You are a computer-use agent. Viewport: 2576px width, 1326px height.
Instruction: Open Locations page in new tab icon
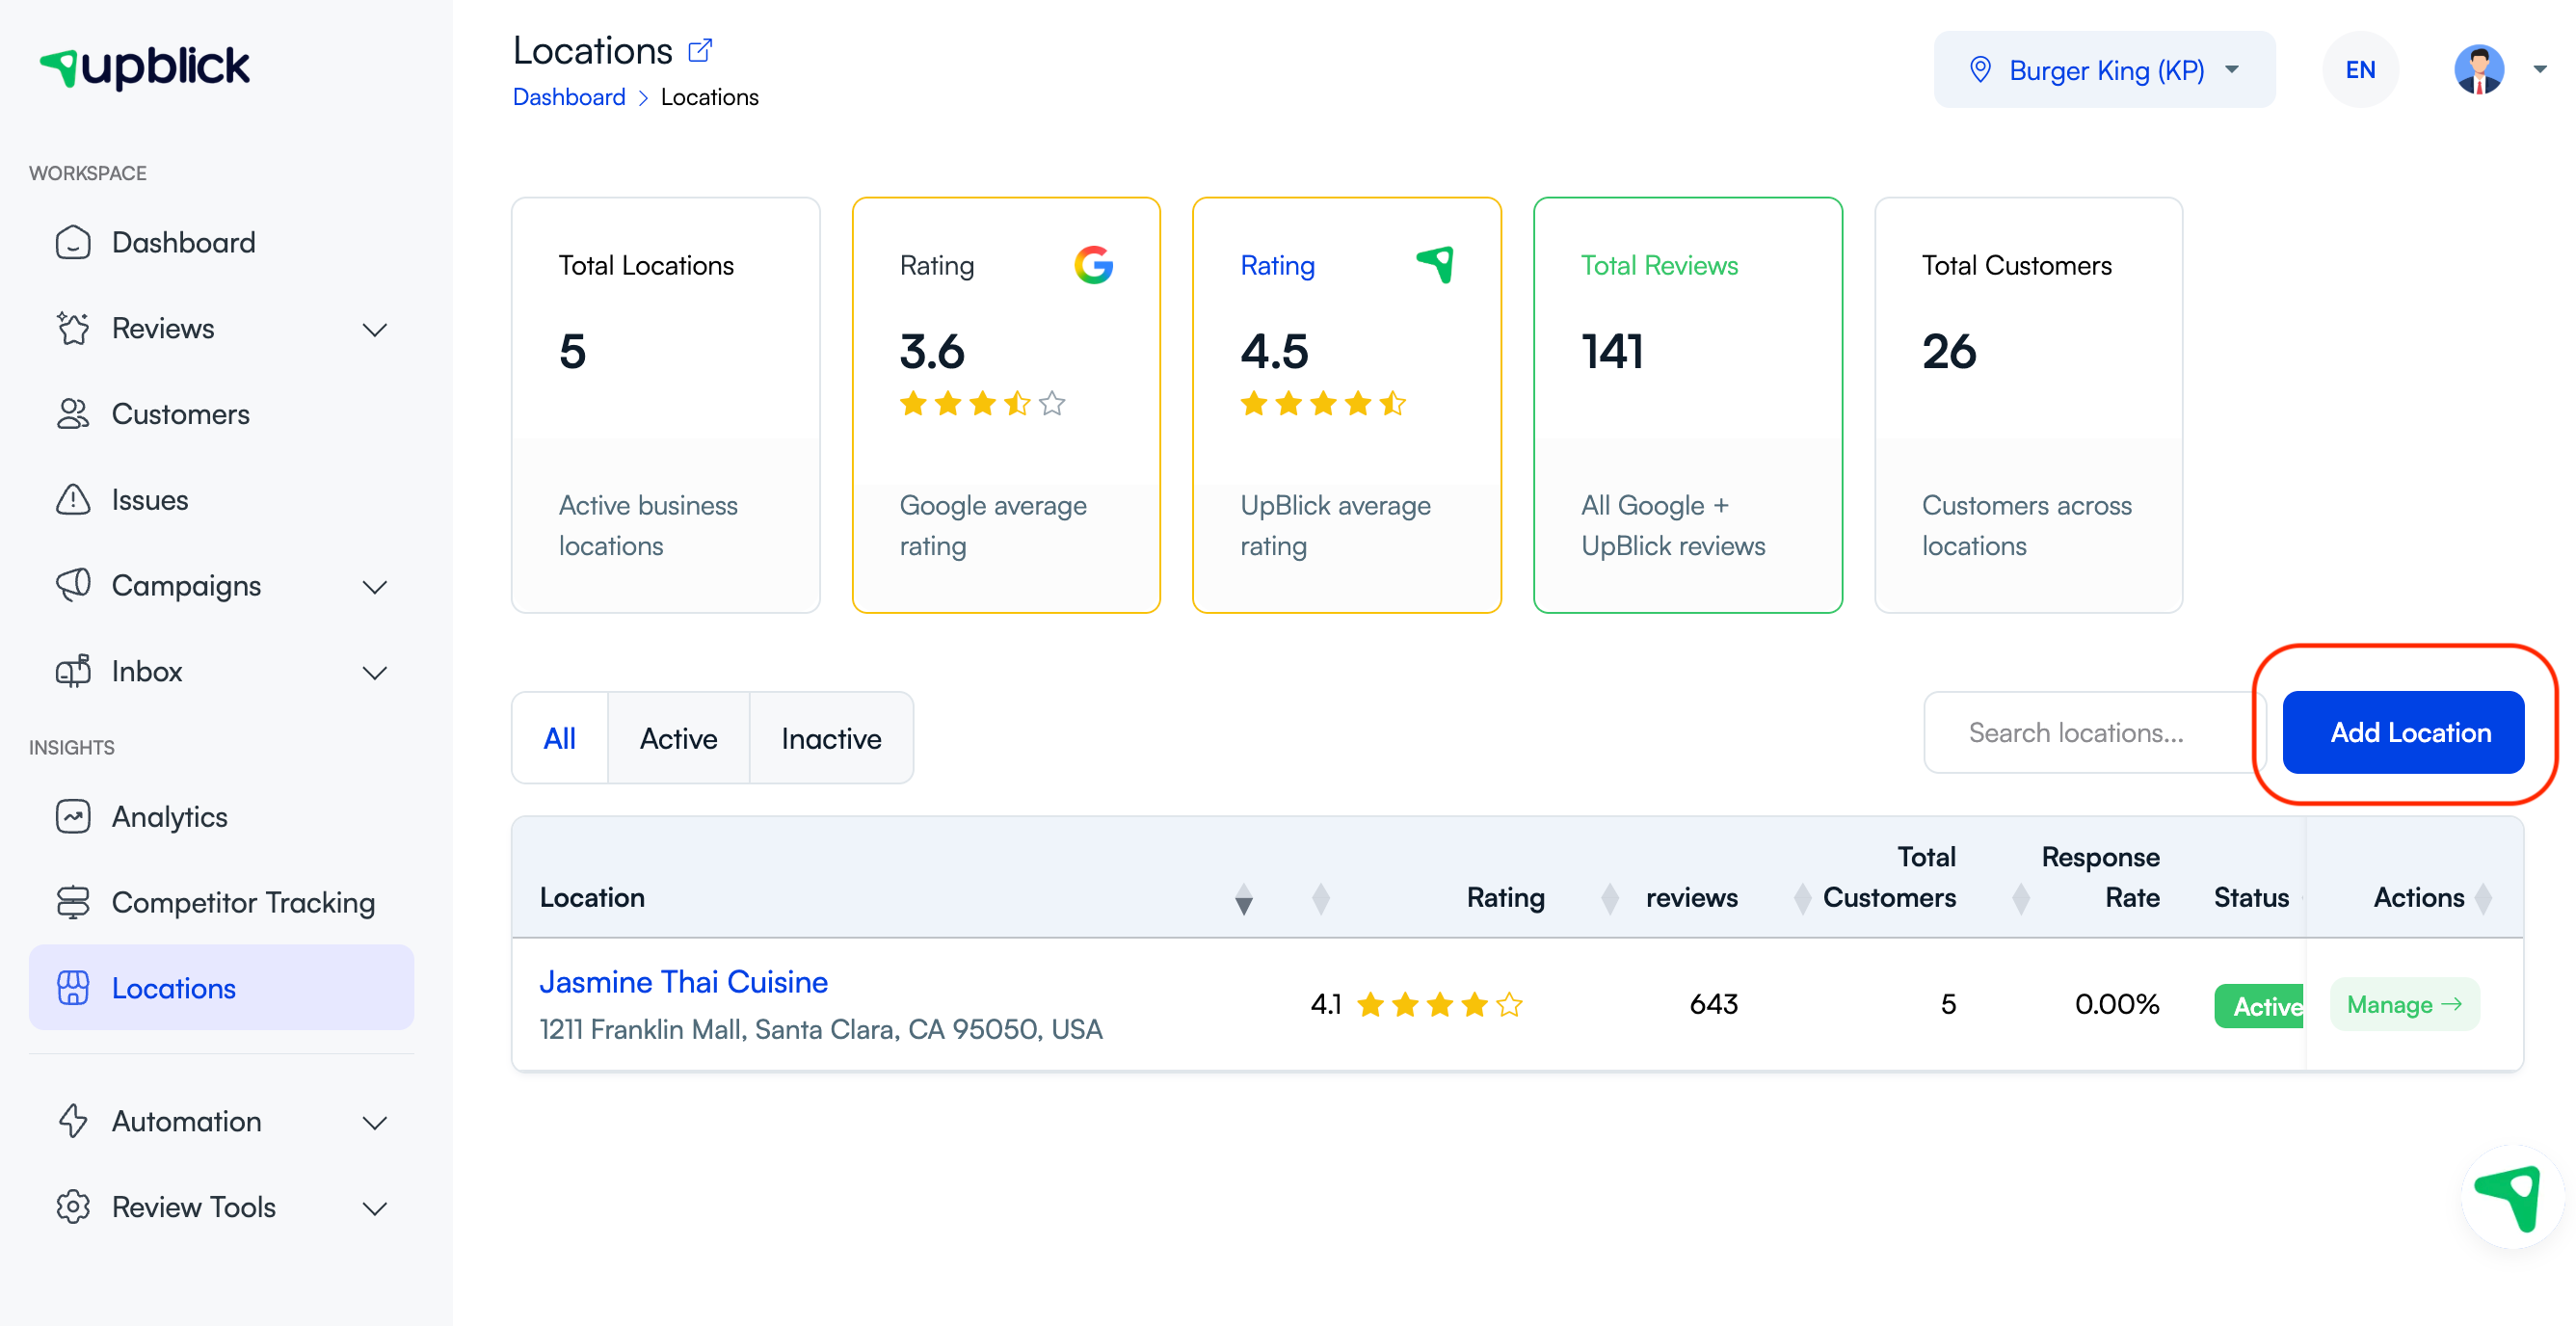click(x=700, y=50)
